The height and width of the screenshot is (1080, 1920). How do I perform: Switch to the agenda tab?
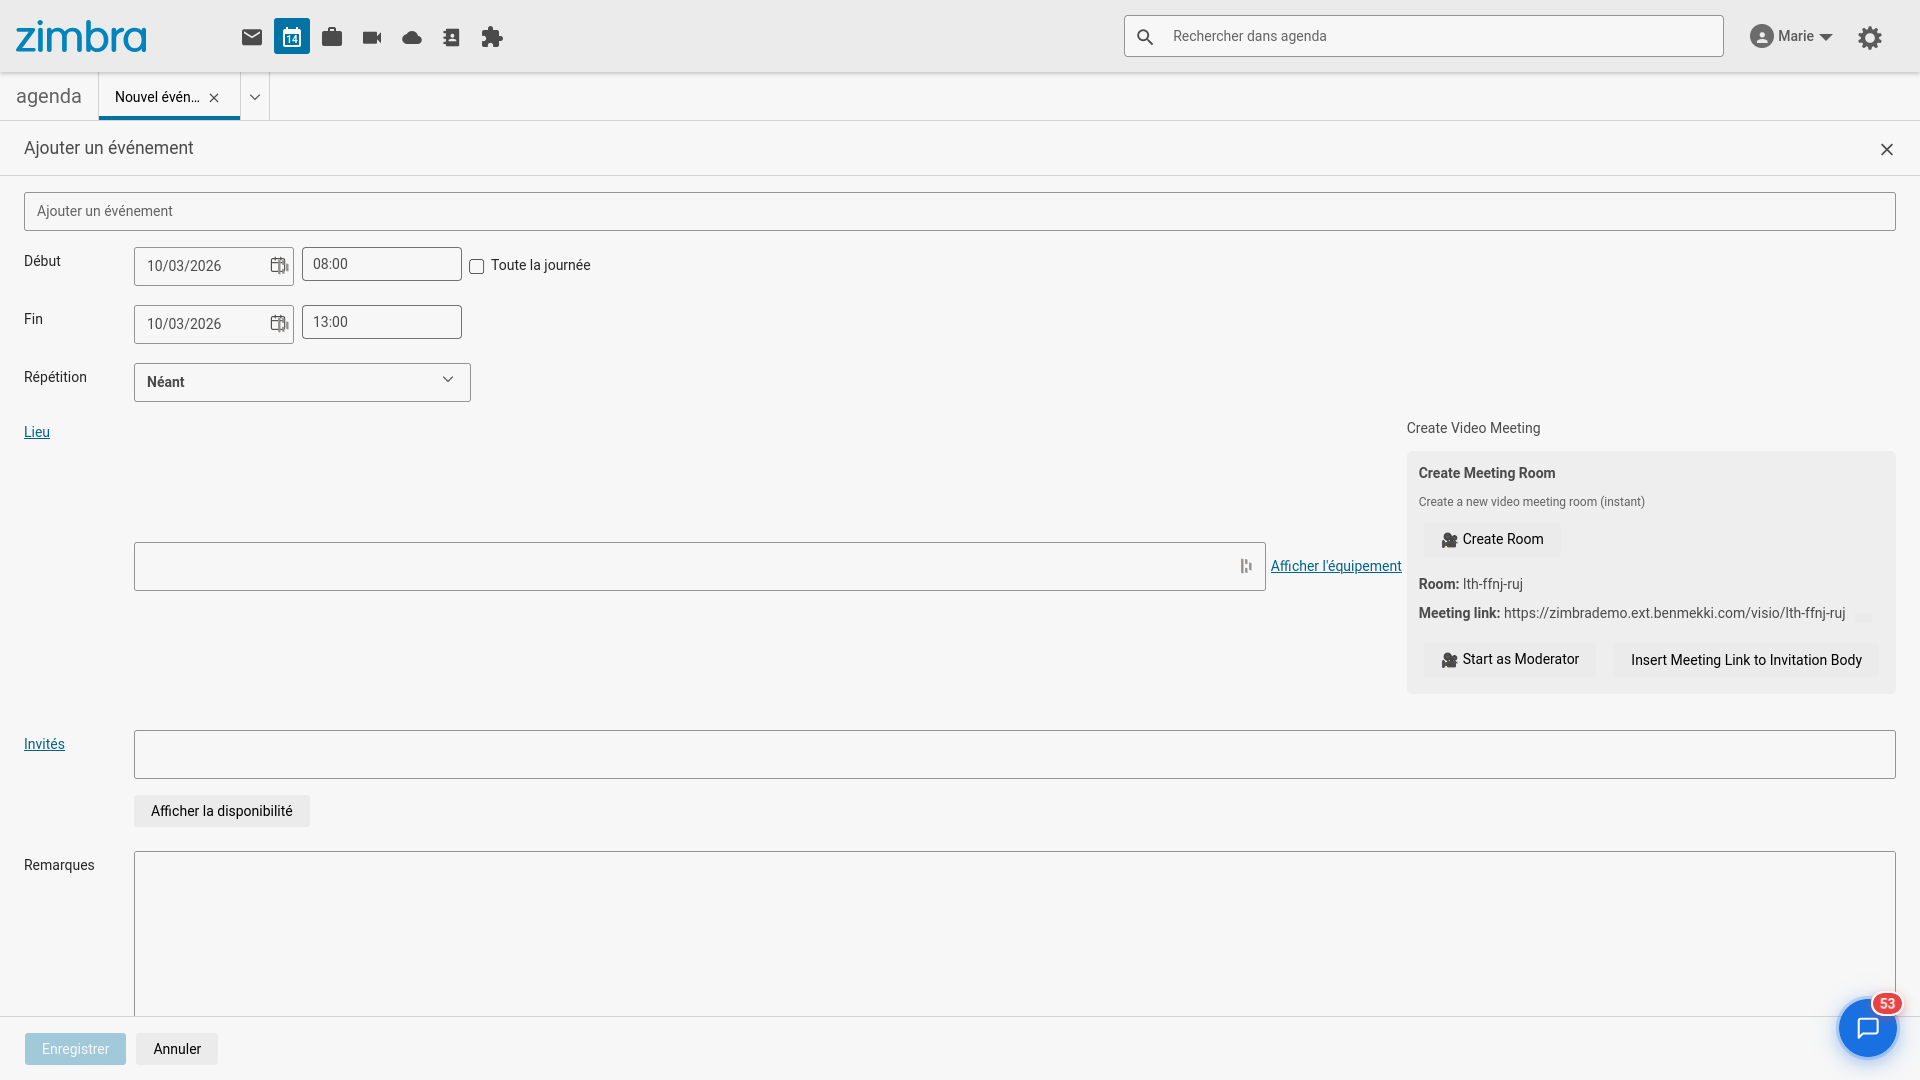pos(49,97)
